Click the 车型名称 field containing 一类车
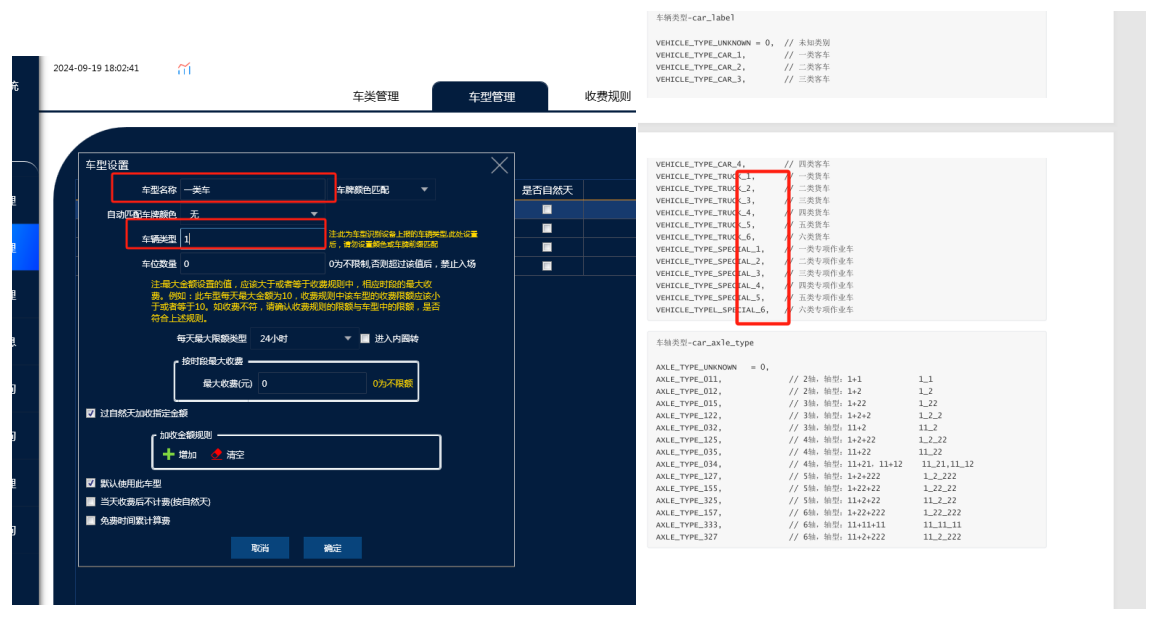Screen dimensions: 1157x629 tap(252, 190)
